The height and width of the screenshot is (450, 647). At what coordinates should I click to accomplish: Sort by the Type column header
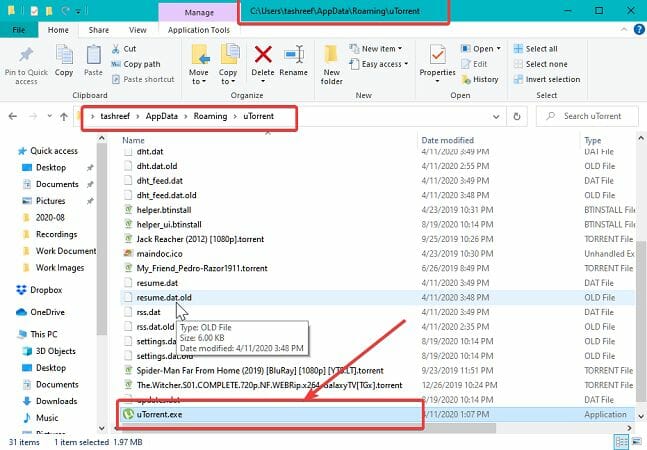click(x=593, y=140)
